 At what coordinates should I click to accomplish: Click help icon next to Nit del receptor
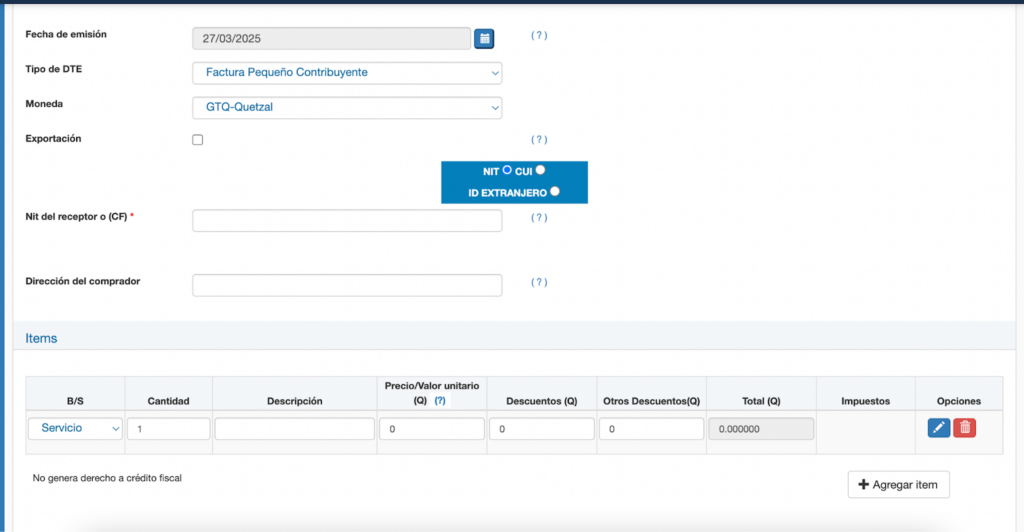539,217
